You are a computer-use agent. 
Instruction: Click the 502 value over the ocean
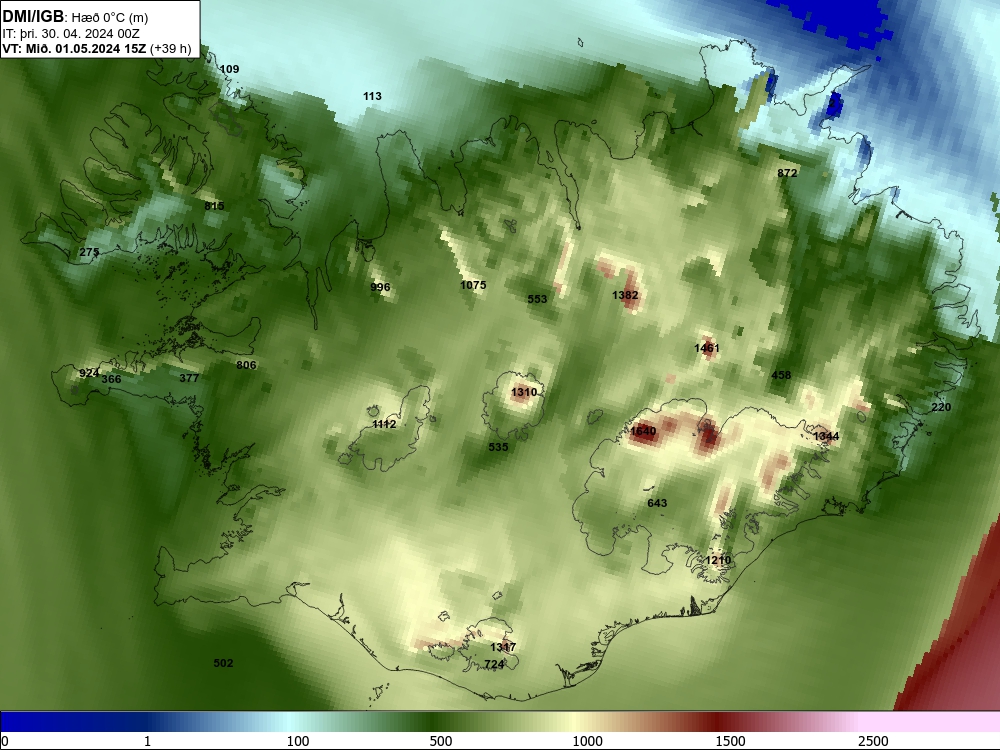click(223, 663)
